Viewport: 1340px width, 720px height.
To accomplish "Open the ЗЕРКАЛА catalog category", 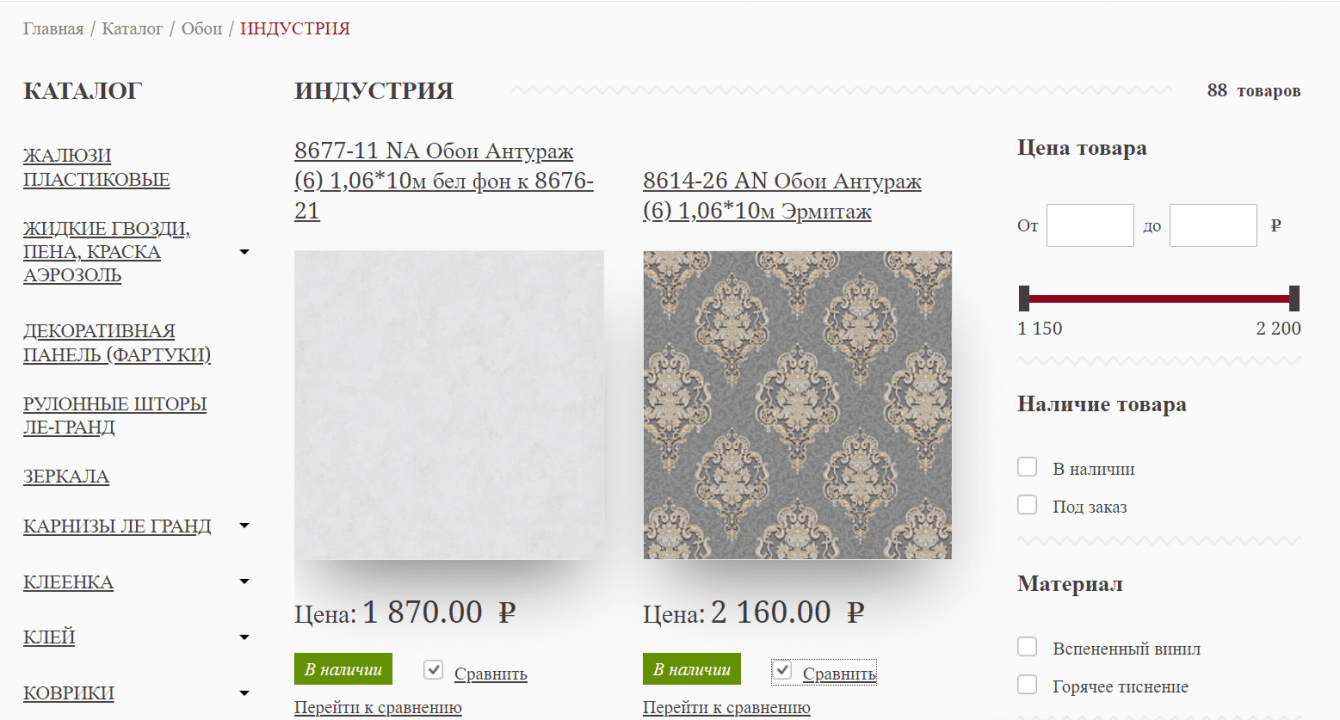I will (66, 477).
